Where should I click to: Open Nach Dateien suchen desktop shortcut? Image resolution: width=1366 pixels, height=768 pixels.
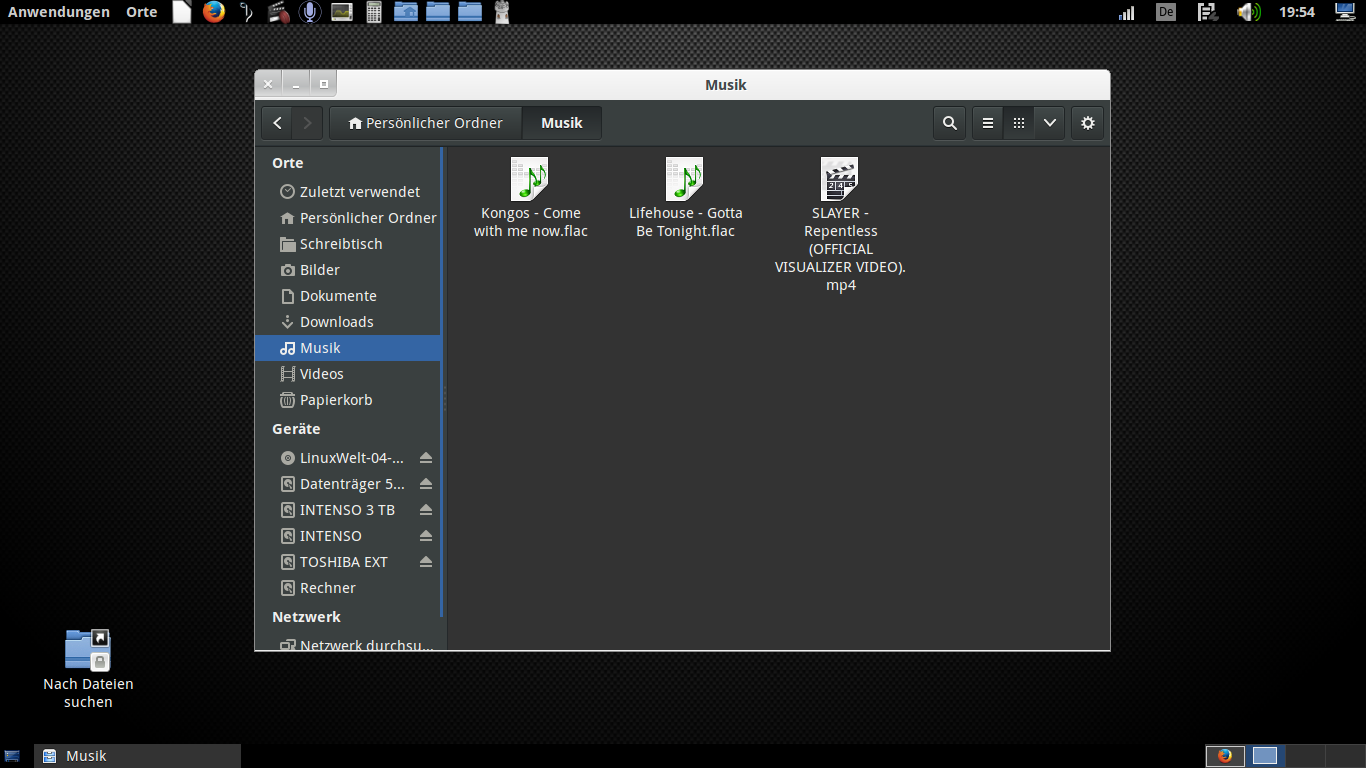pos(88,668)
